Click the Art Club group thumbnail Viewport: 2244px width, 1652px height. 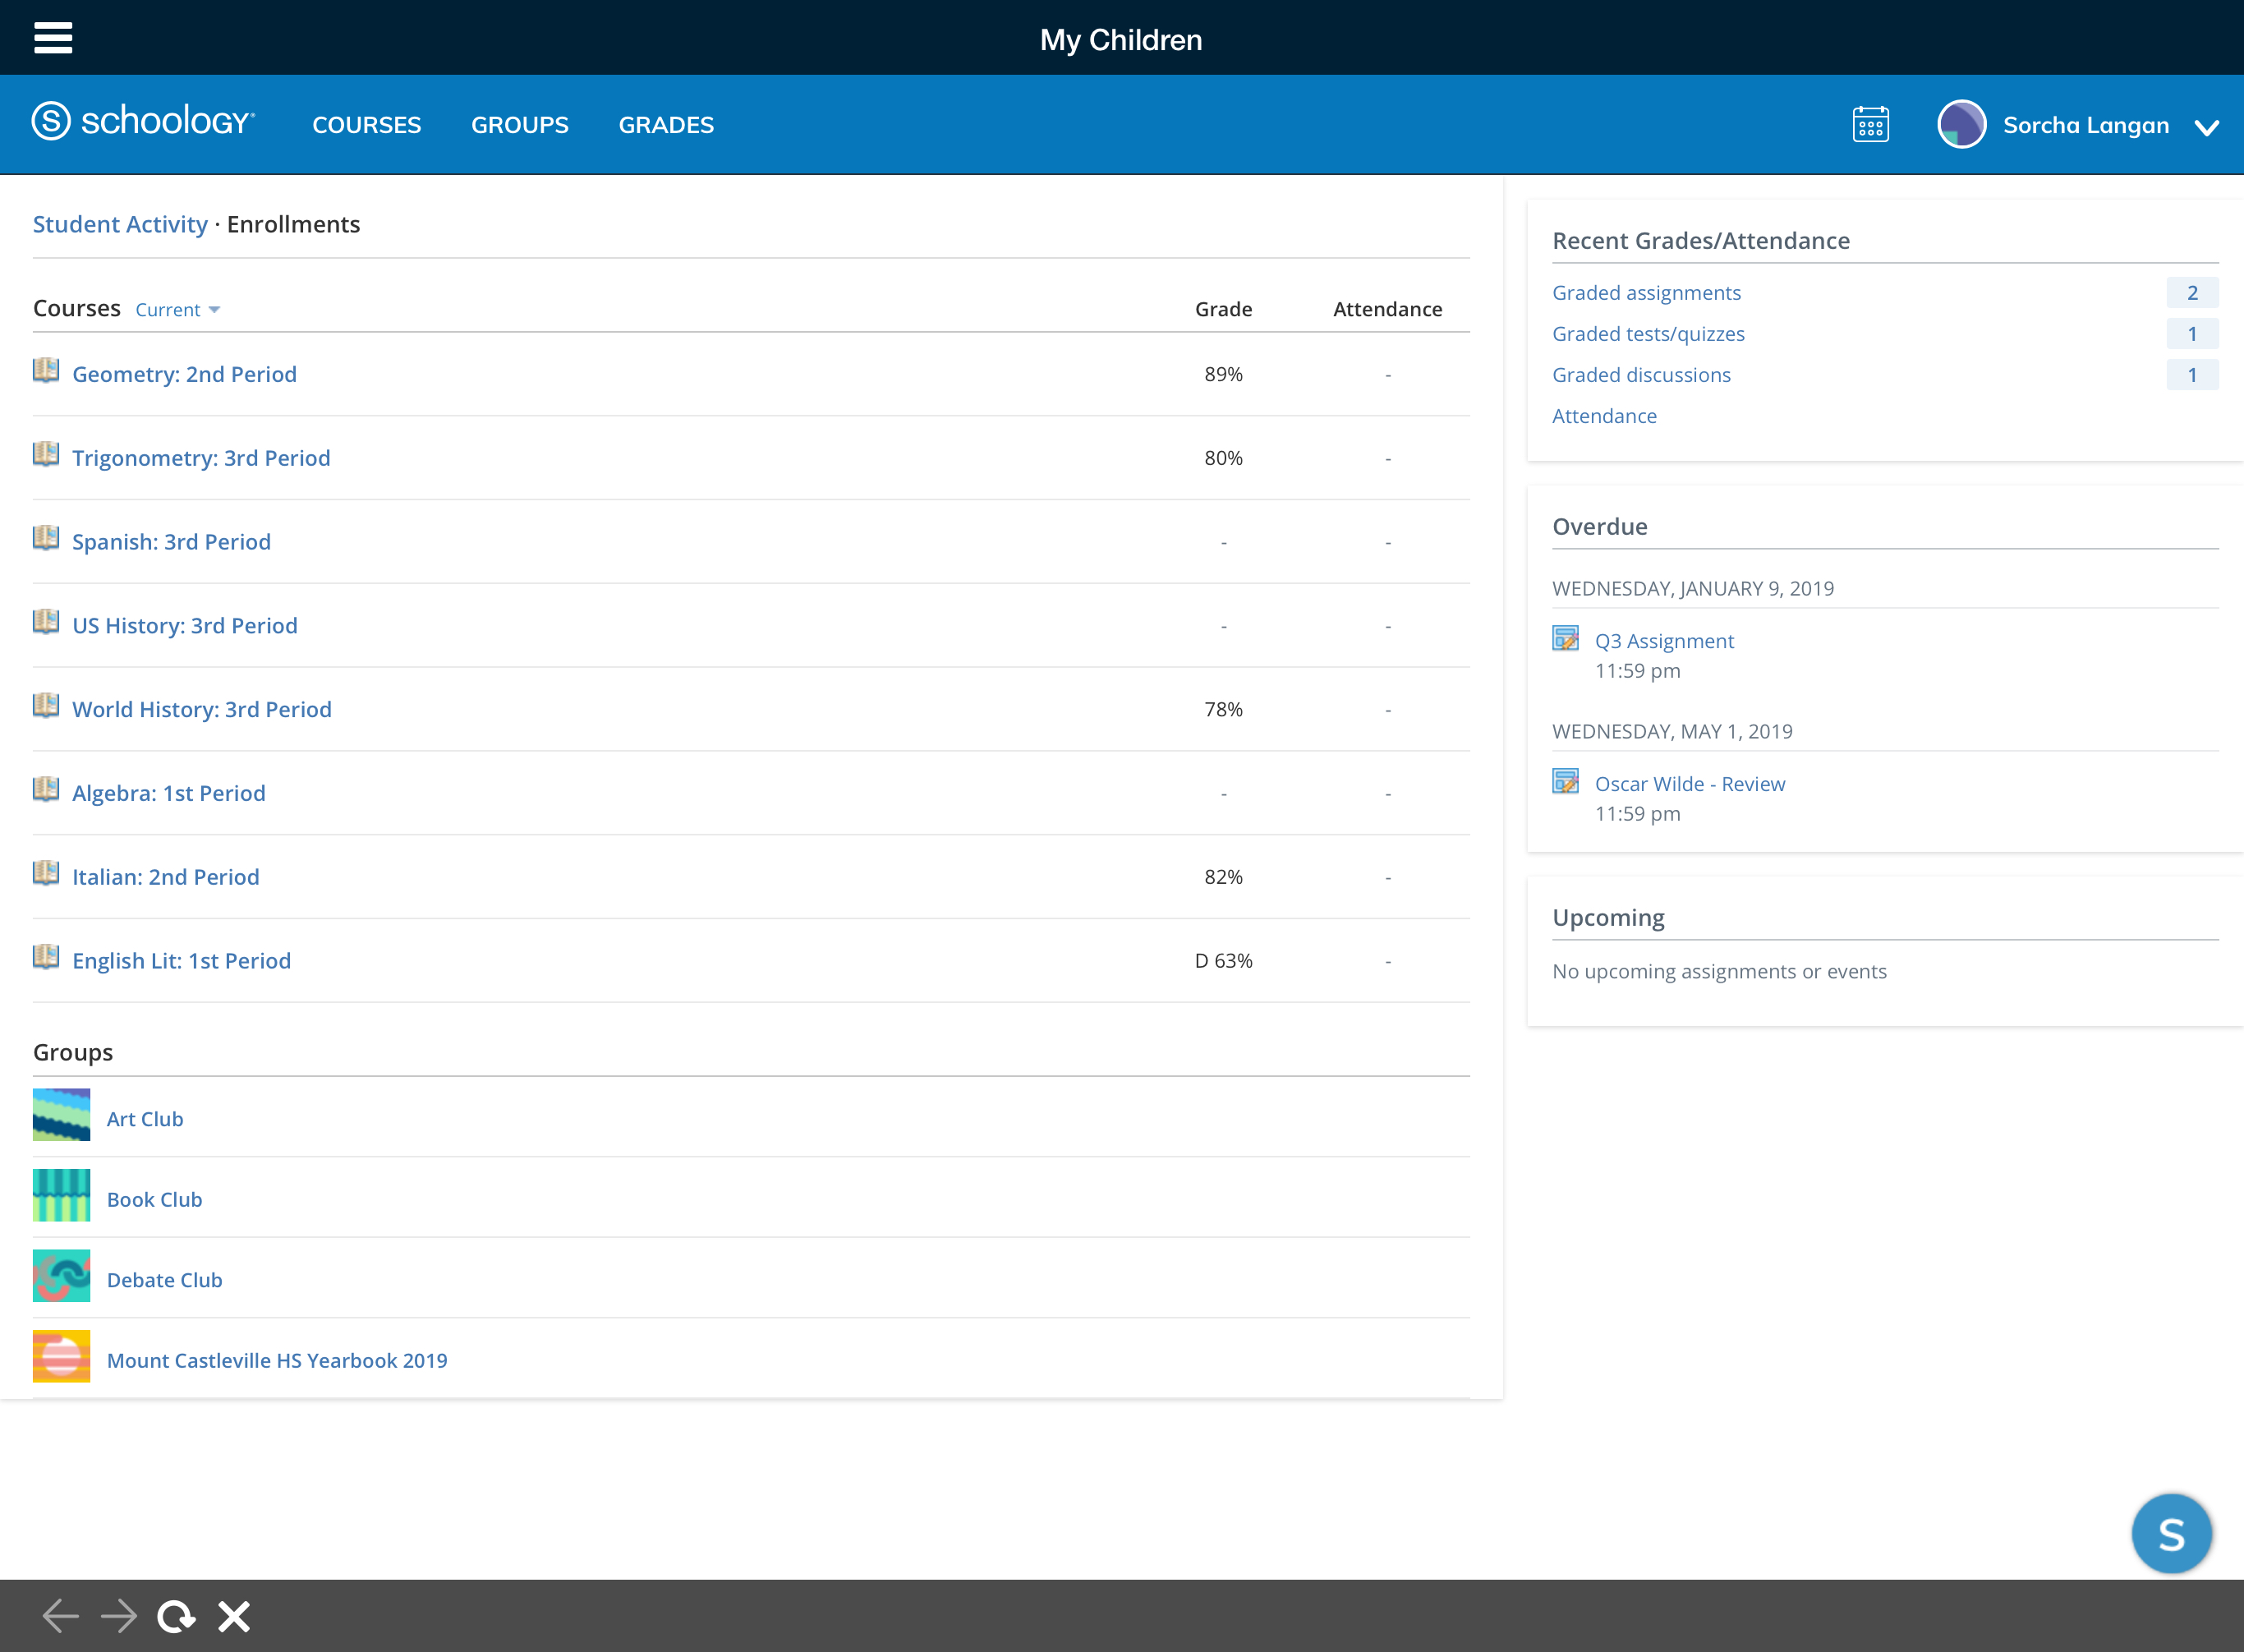61,1115
